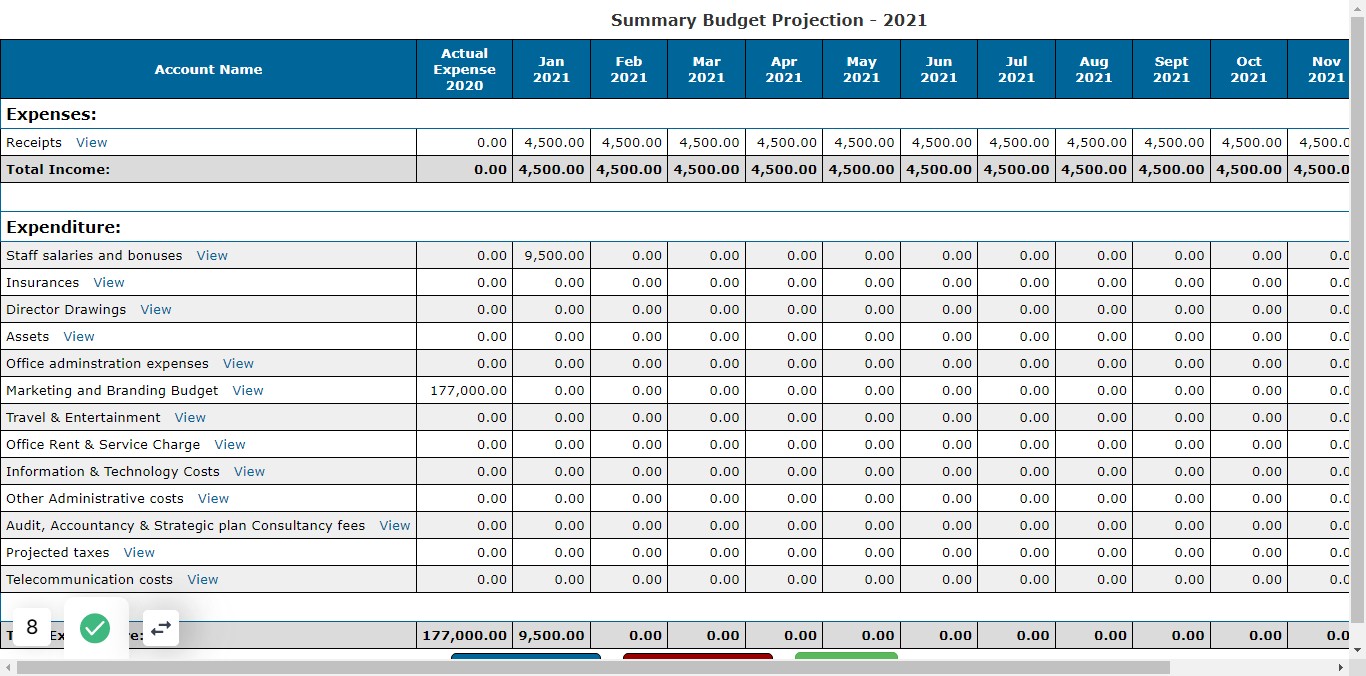This screenshot has width=1366, height=676.
Task: Click the Jul 2021 column header
Action: [x=1016, y=69]
